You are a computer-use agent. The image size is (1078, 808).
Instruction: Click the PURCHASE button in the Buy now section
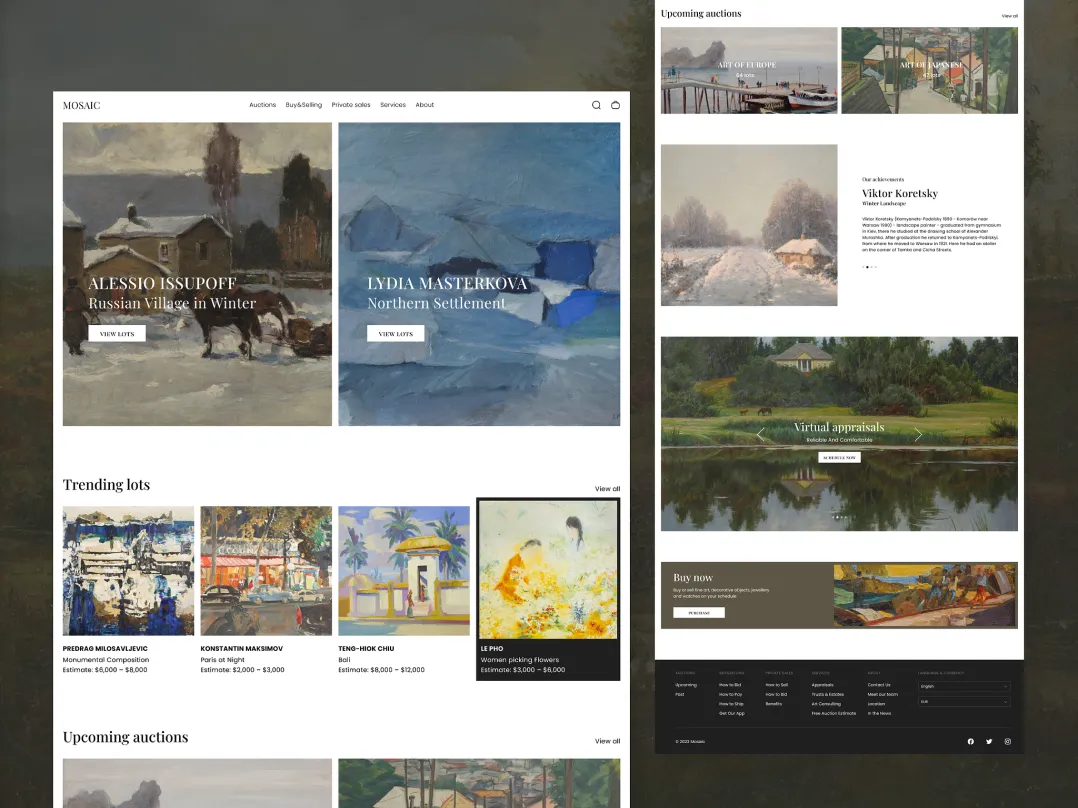[697, 611]
